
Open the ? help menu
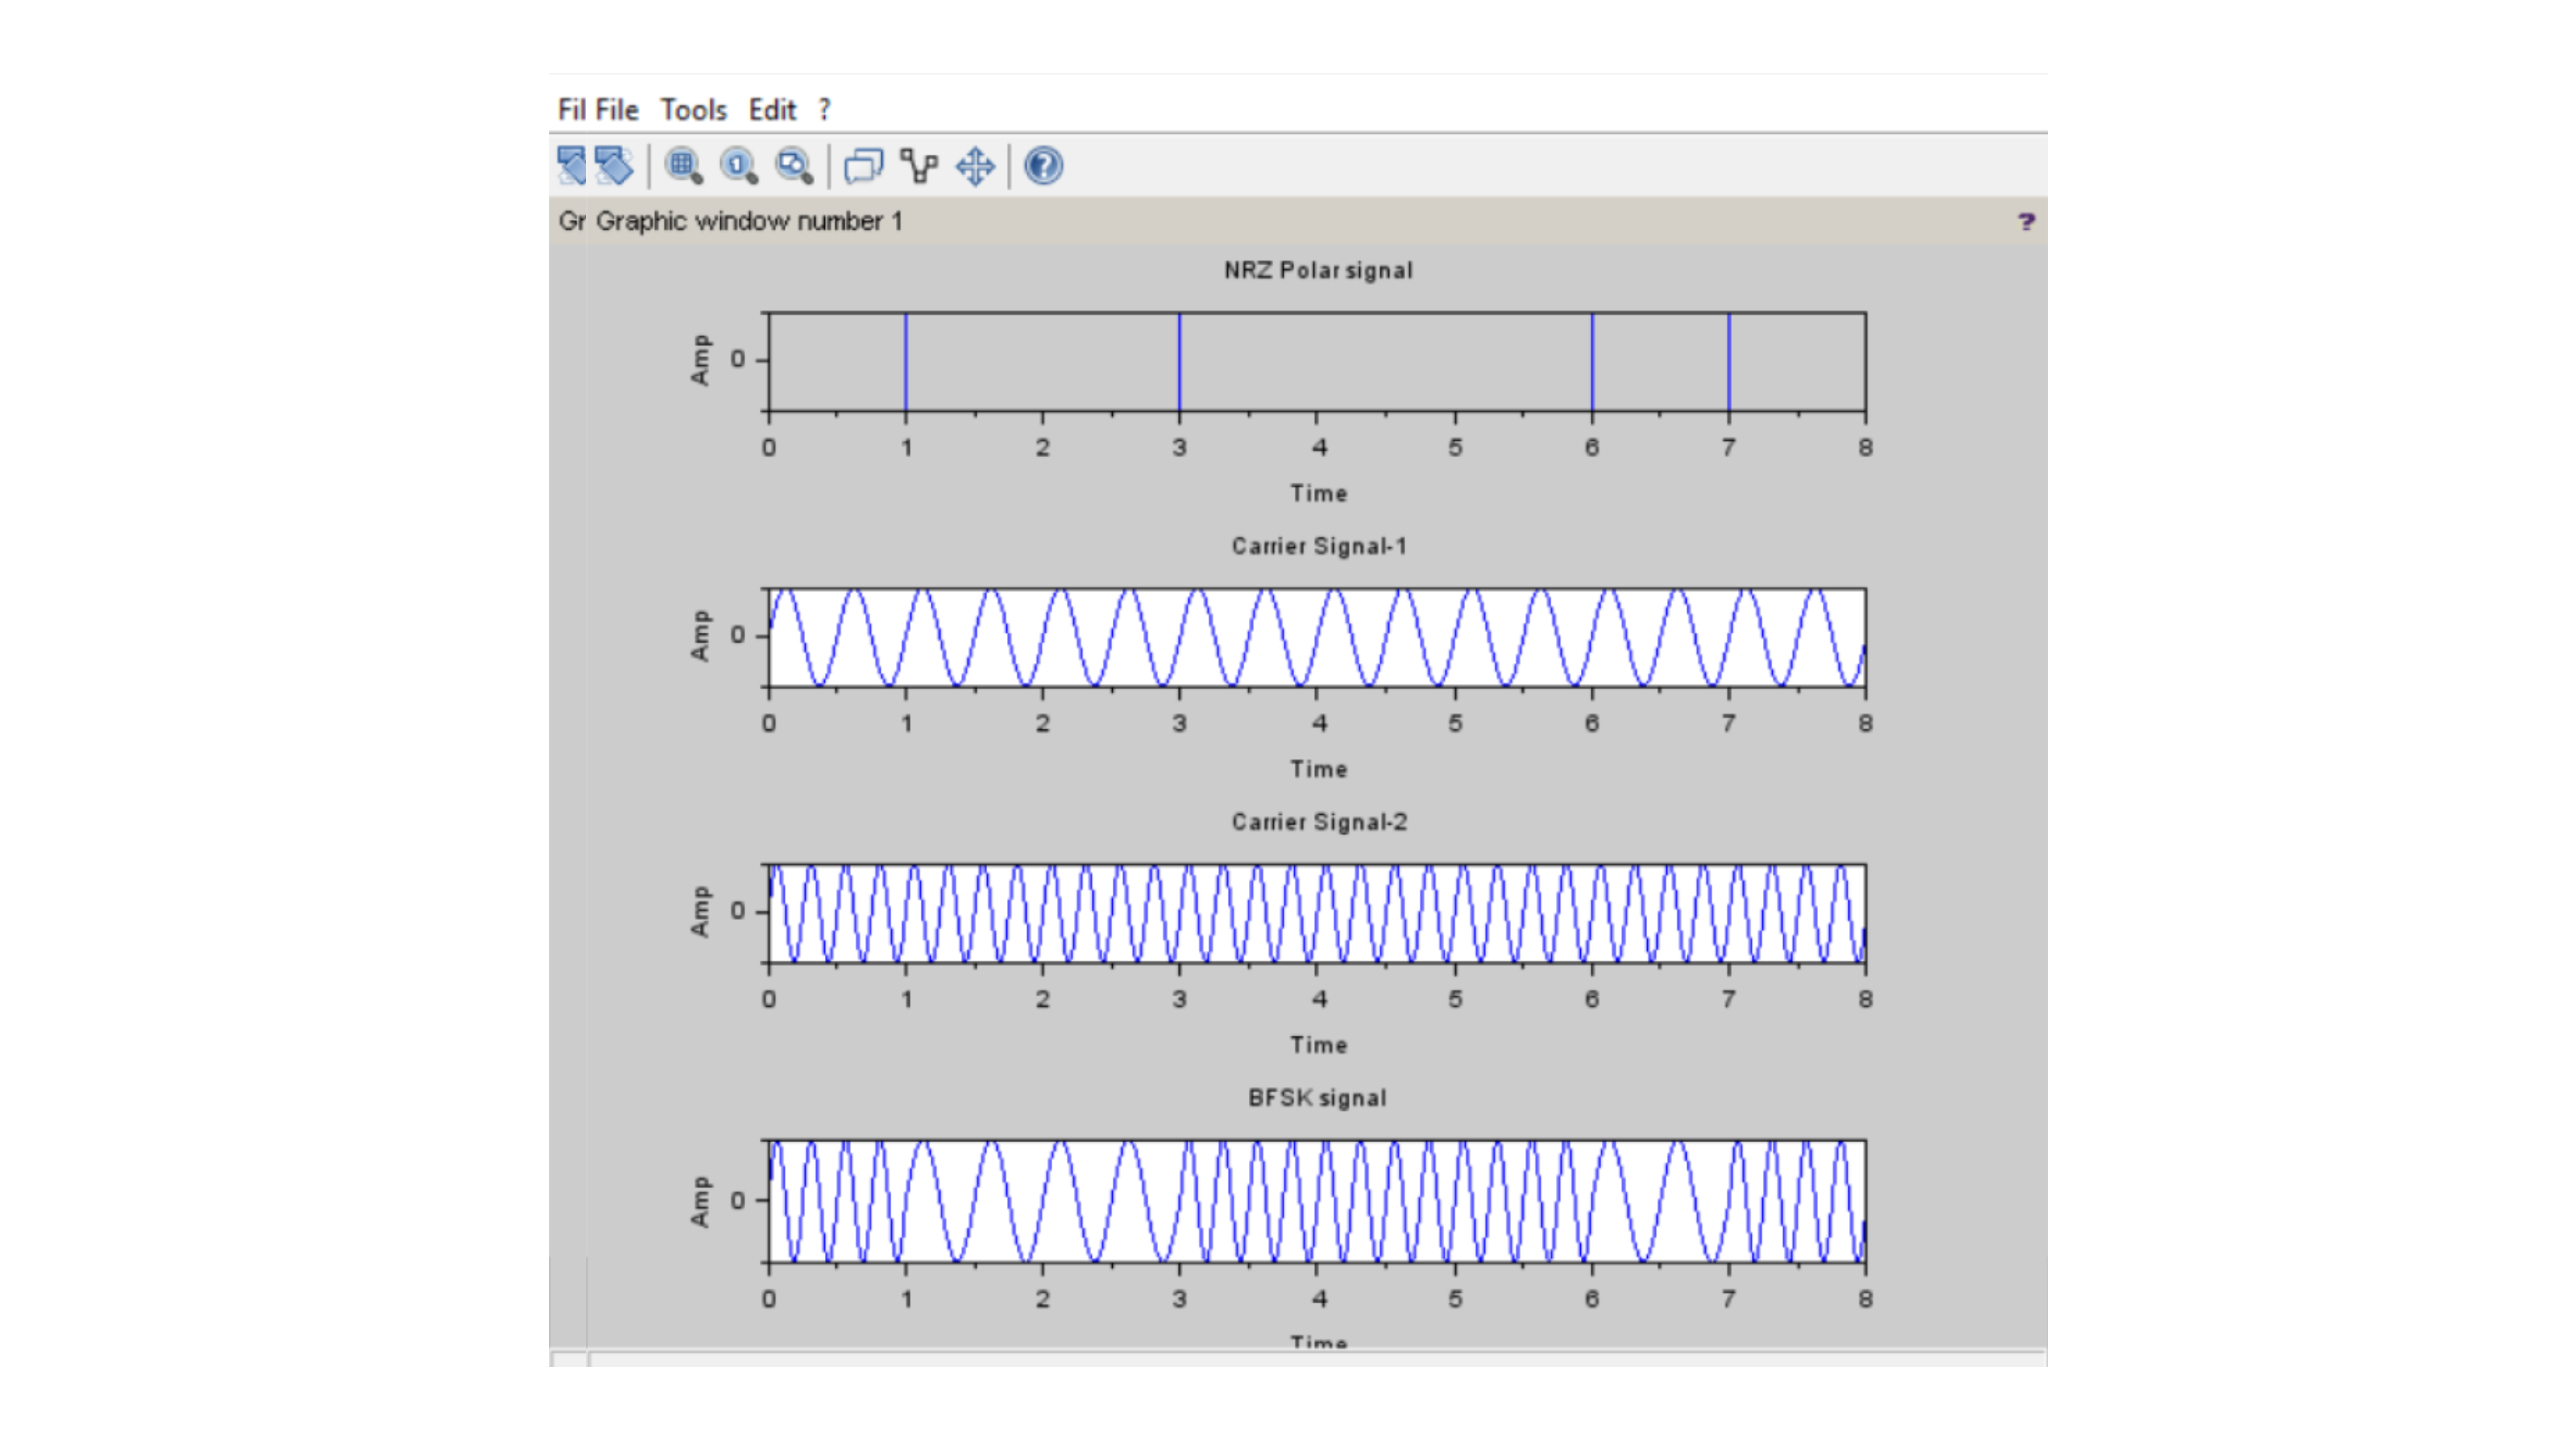pyautogui.click(x=824, y=110)
